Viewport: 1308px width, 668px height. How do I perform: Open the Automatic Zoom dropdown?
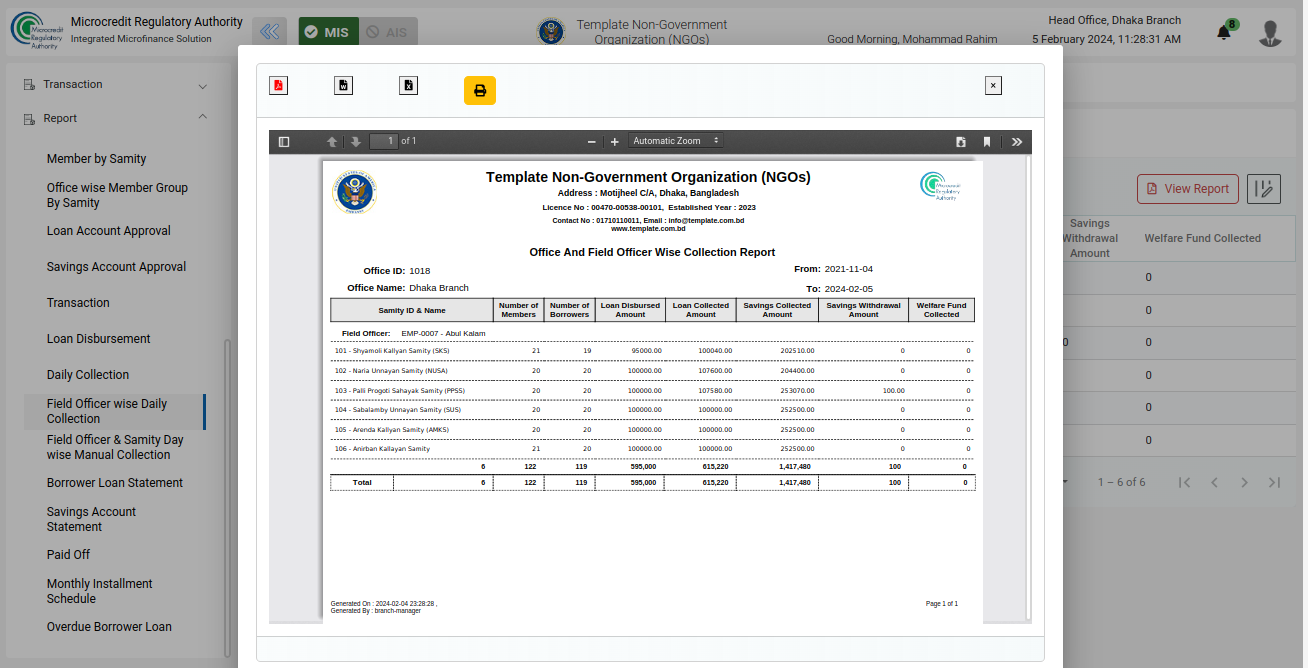(676, 141)
